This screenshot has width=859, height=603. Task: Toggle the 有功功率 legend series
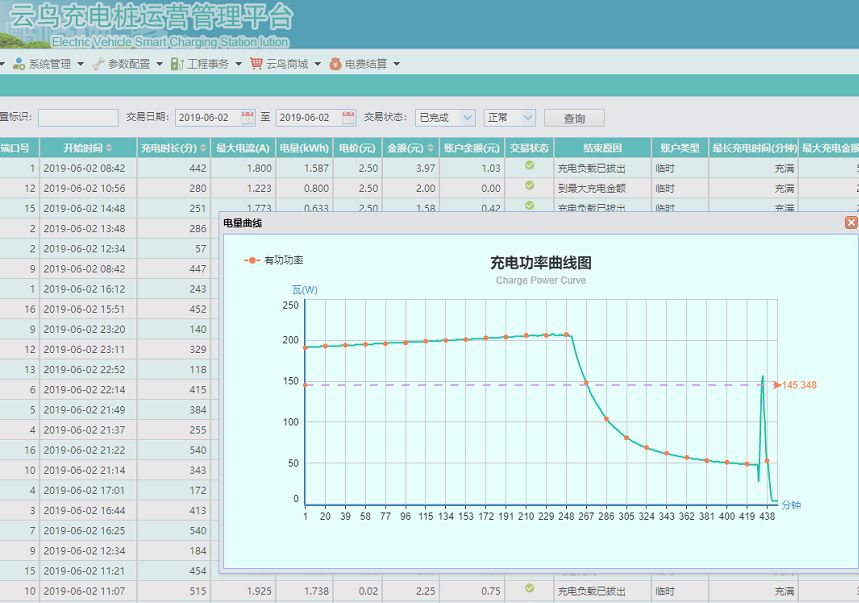pos(274,261)
